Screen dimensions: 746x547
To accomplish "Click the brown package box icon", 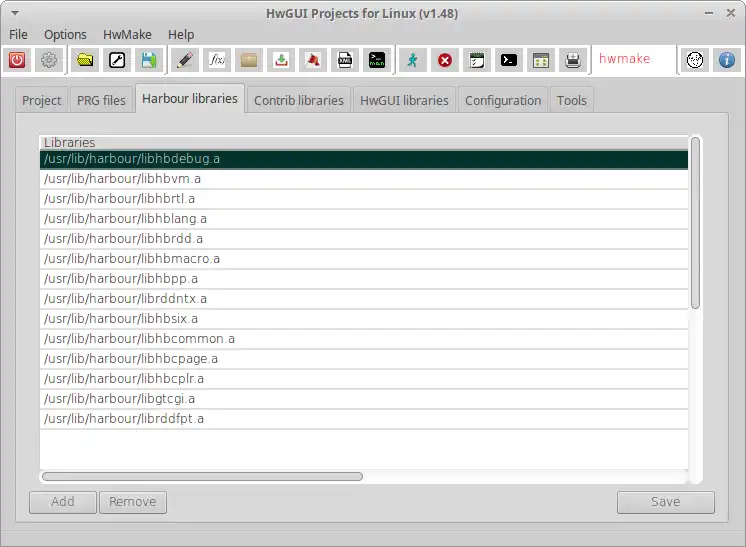I will 249,60.
